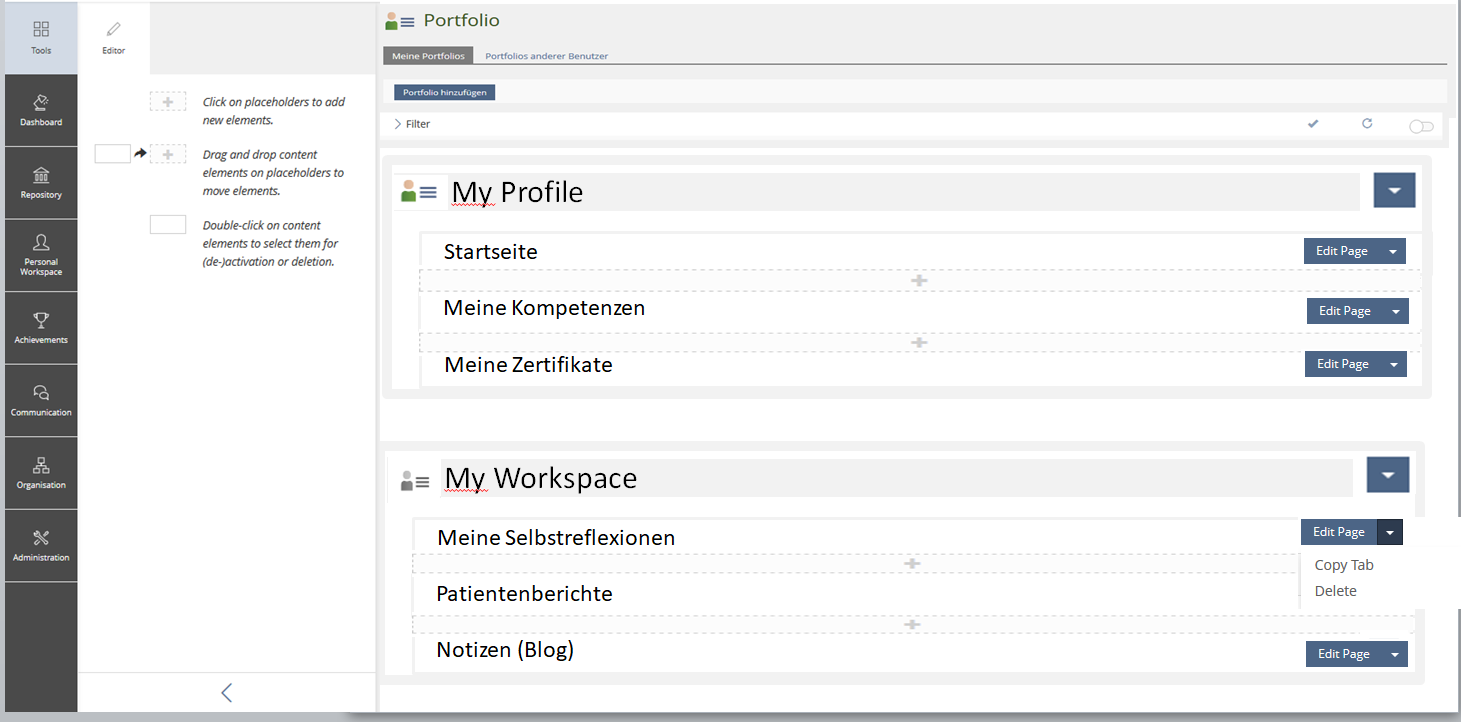Click the Portfolio hinzufügen button
1461x722 pixels.
[444, 93]
